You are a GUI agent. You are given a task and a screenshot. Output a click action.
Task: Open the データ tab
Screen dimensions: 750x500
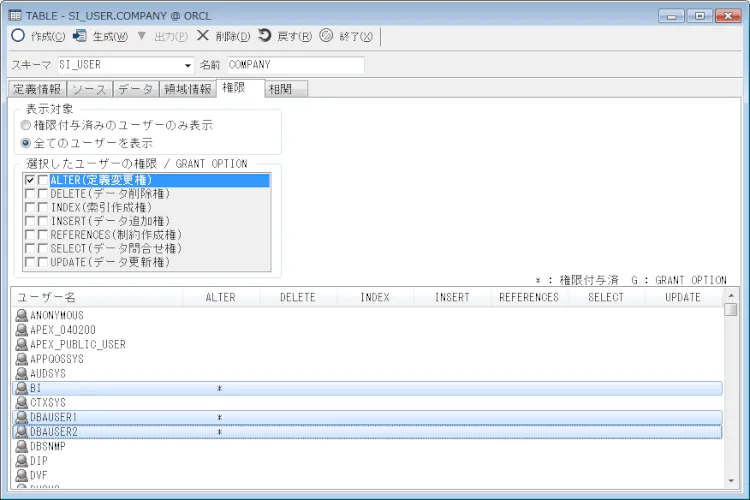pyautogui.click(x=136, y=89)
